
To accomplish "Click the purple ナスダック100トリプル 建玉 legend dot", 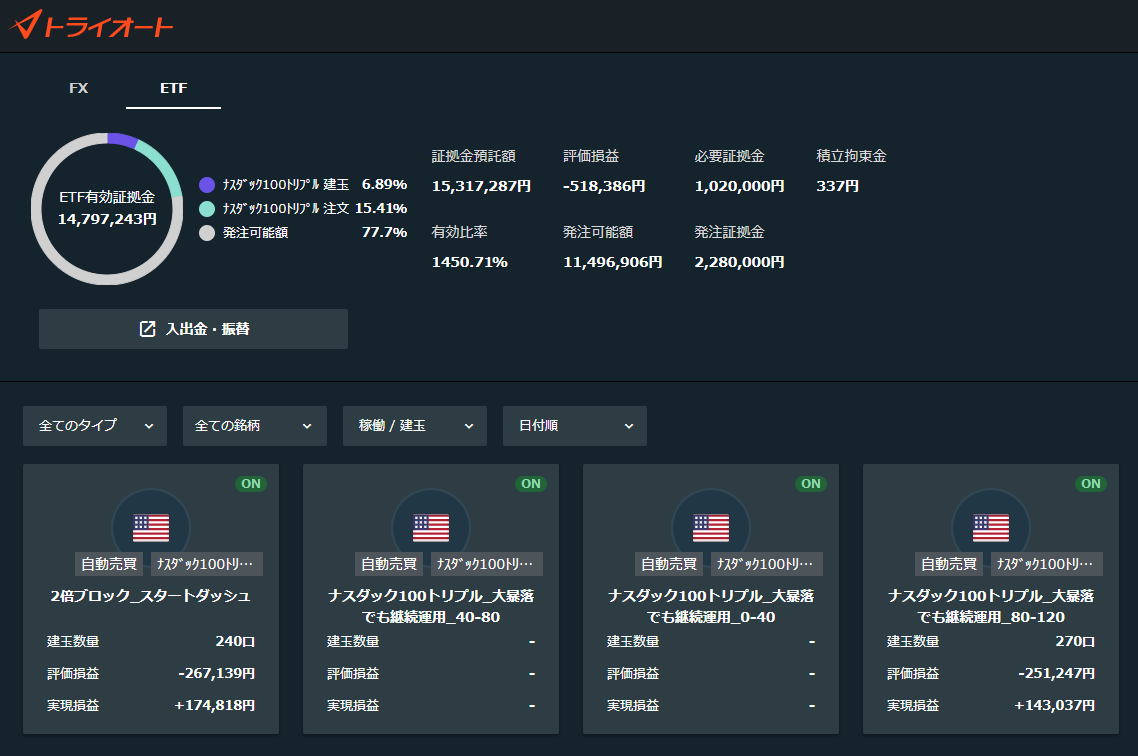I will click(x=207, y=184).
